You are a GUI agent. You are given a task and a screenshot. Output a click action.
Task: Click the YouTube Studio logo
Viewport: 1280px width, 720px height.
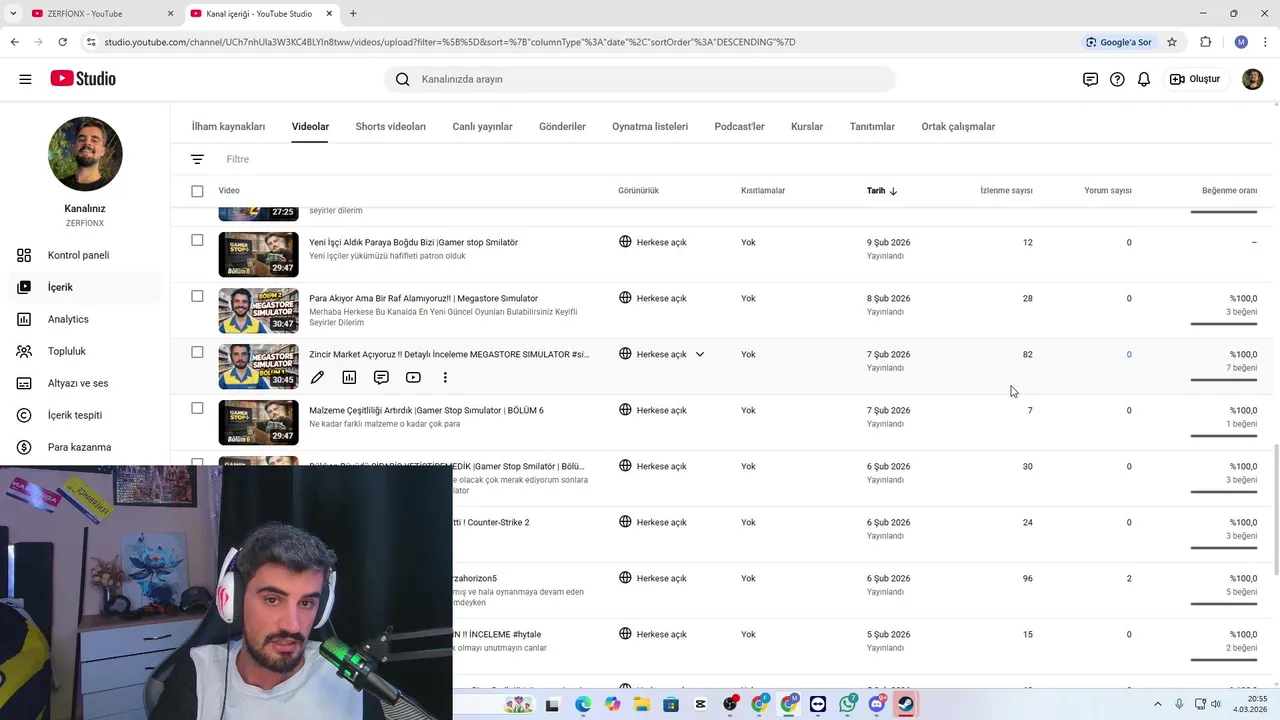83,79
